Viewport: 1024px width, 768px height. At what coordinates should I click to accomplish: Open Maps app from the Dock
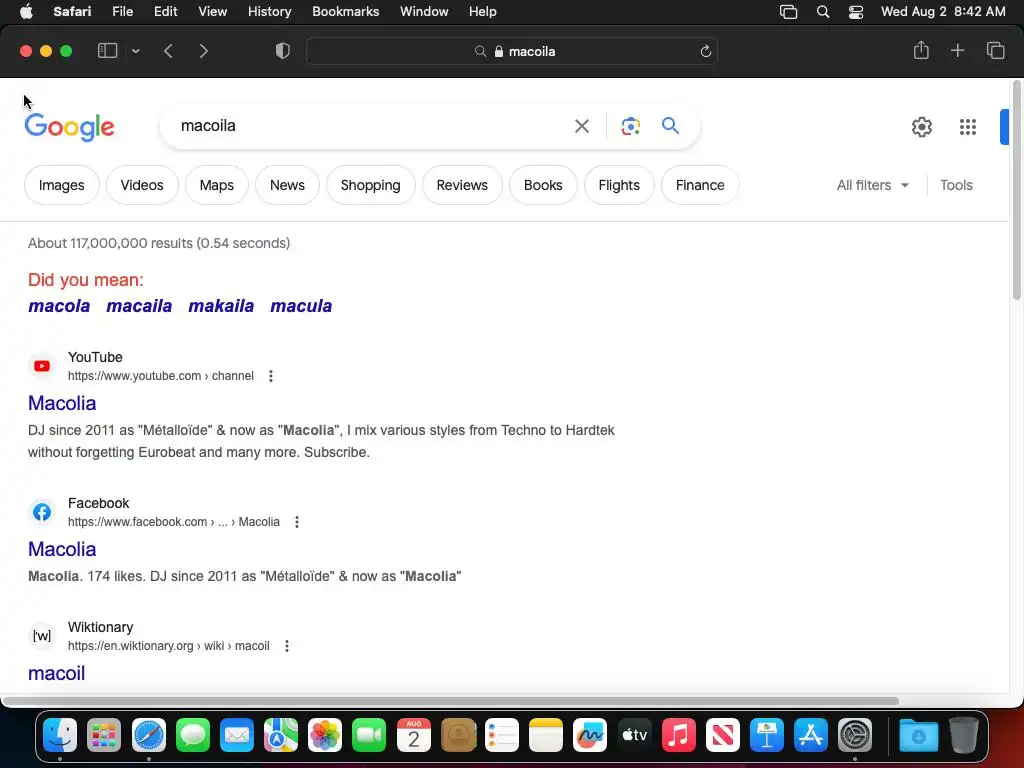point(281,735)
